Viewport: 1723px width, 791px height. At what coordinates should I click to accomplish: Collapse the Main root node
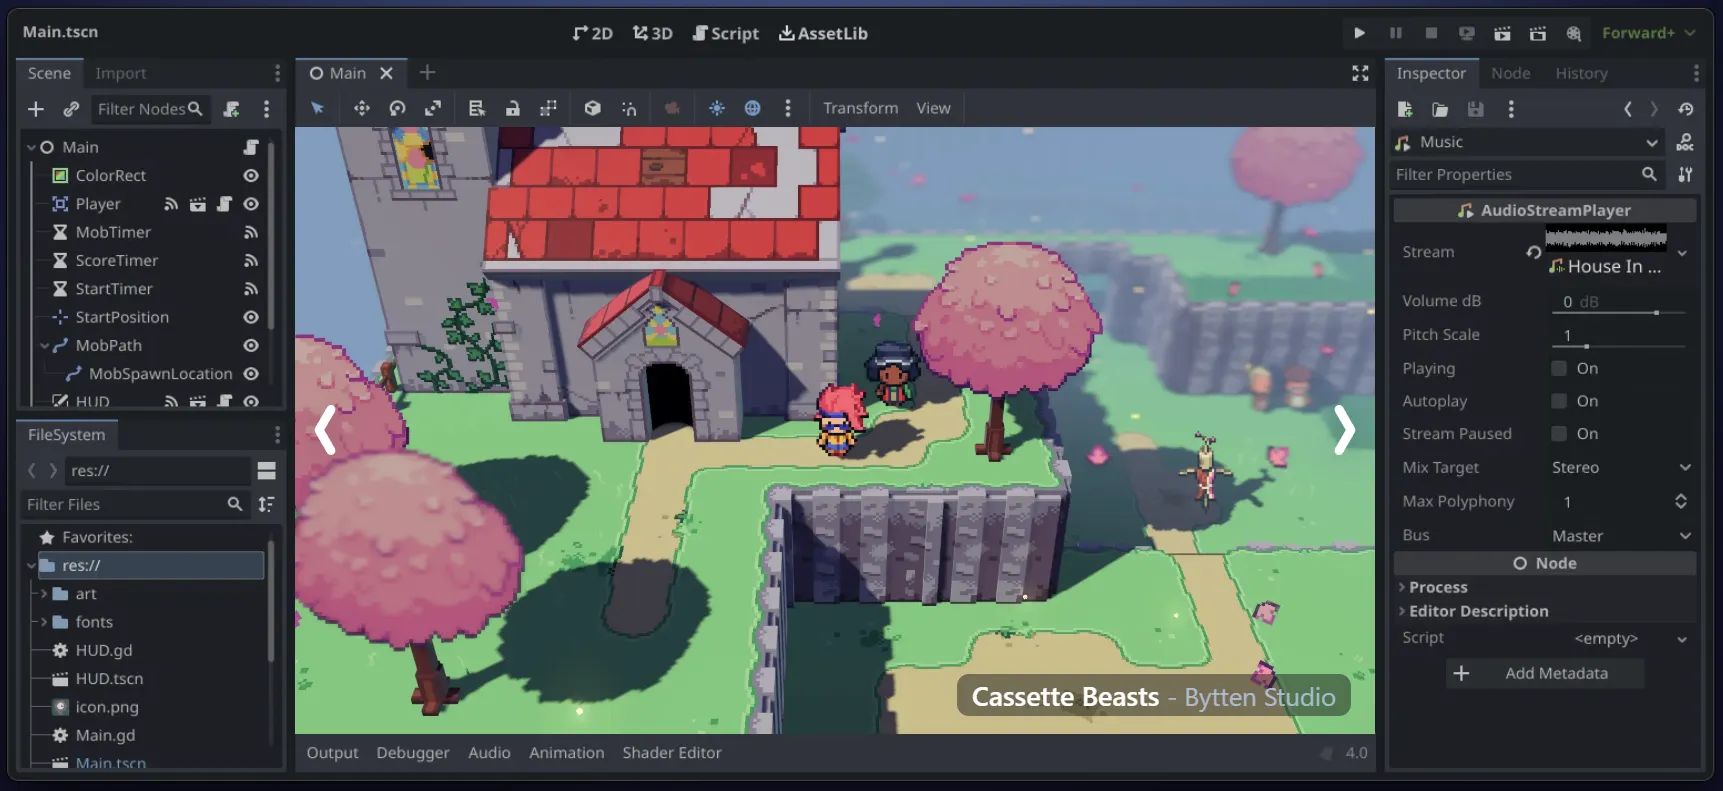(x=31, y=147)
